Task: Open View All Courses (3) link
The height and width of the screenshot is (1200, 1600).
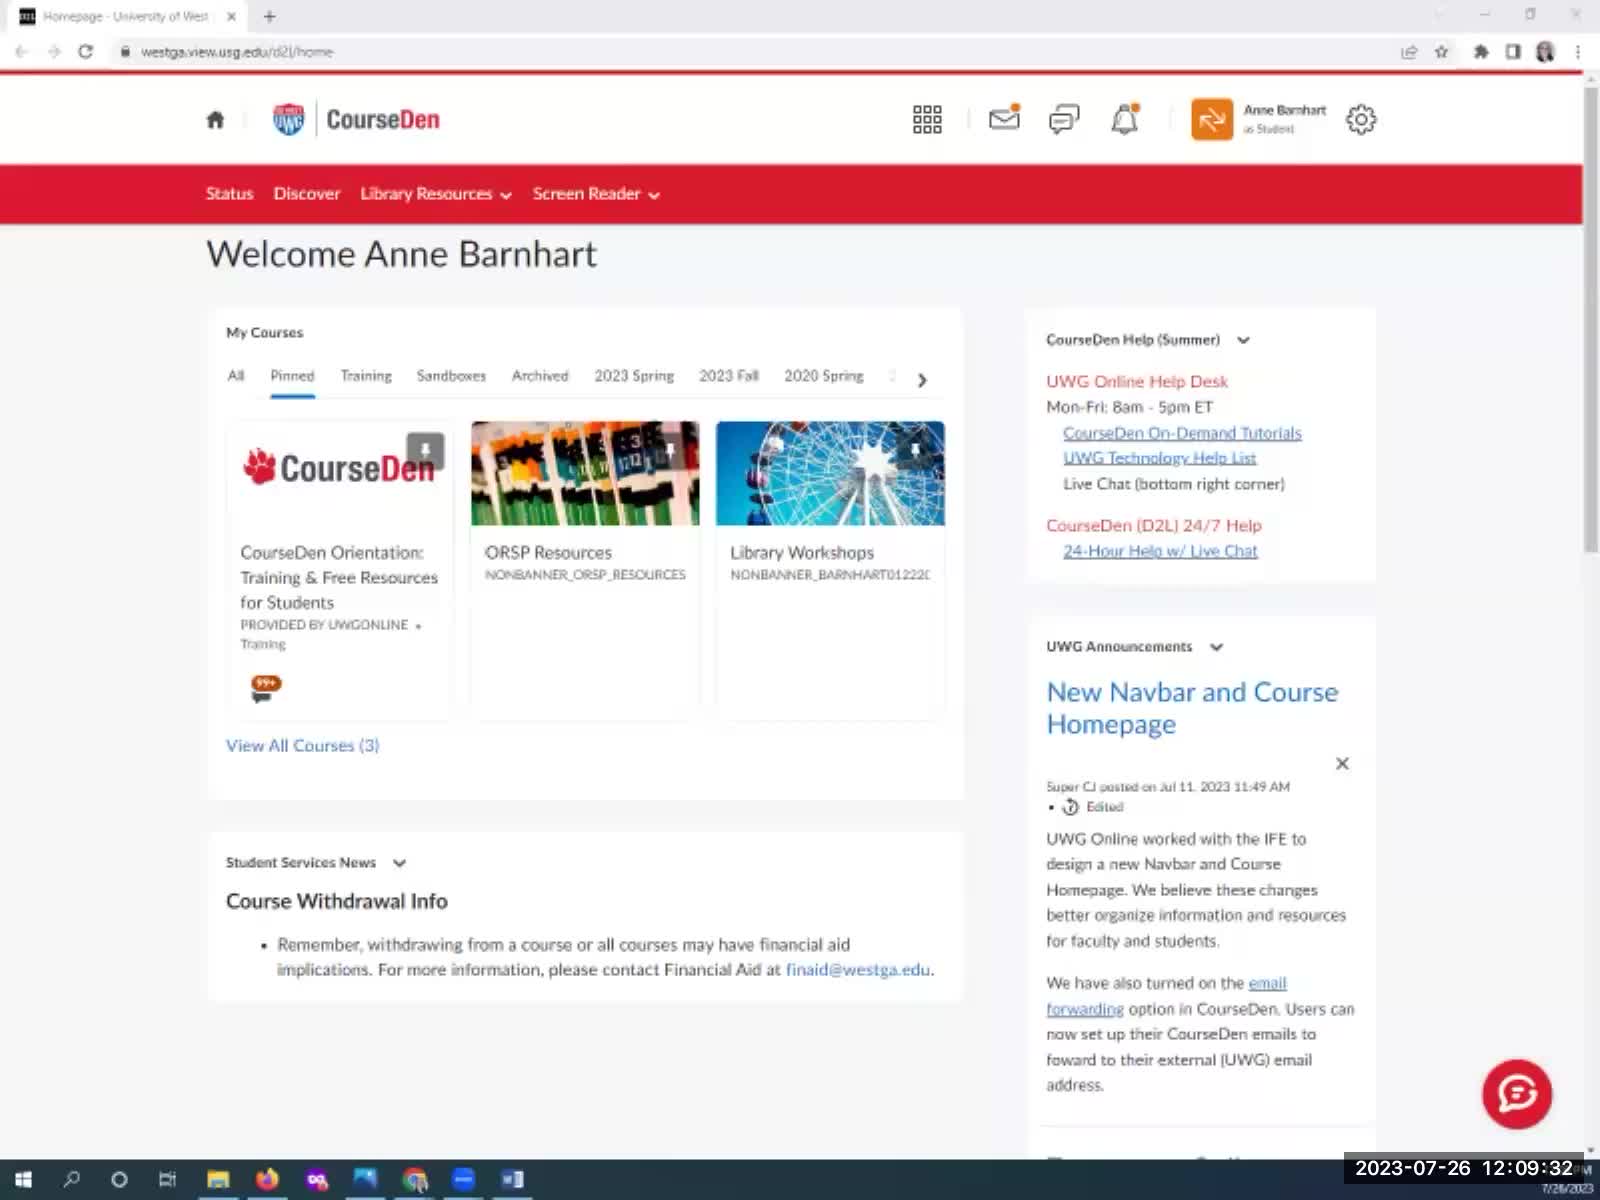Action: (303, 746)
